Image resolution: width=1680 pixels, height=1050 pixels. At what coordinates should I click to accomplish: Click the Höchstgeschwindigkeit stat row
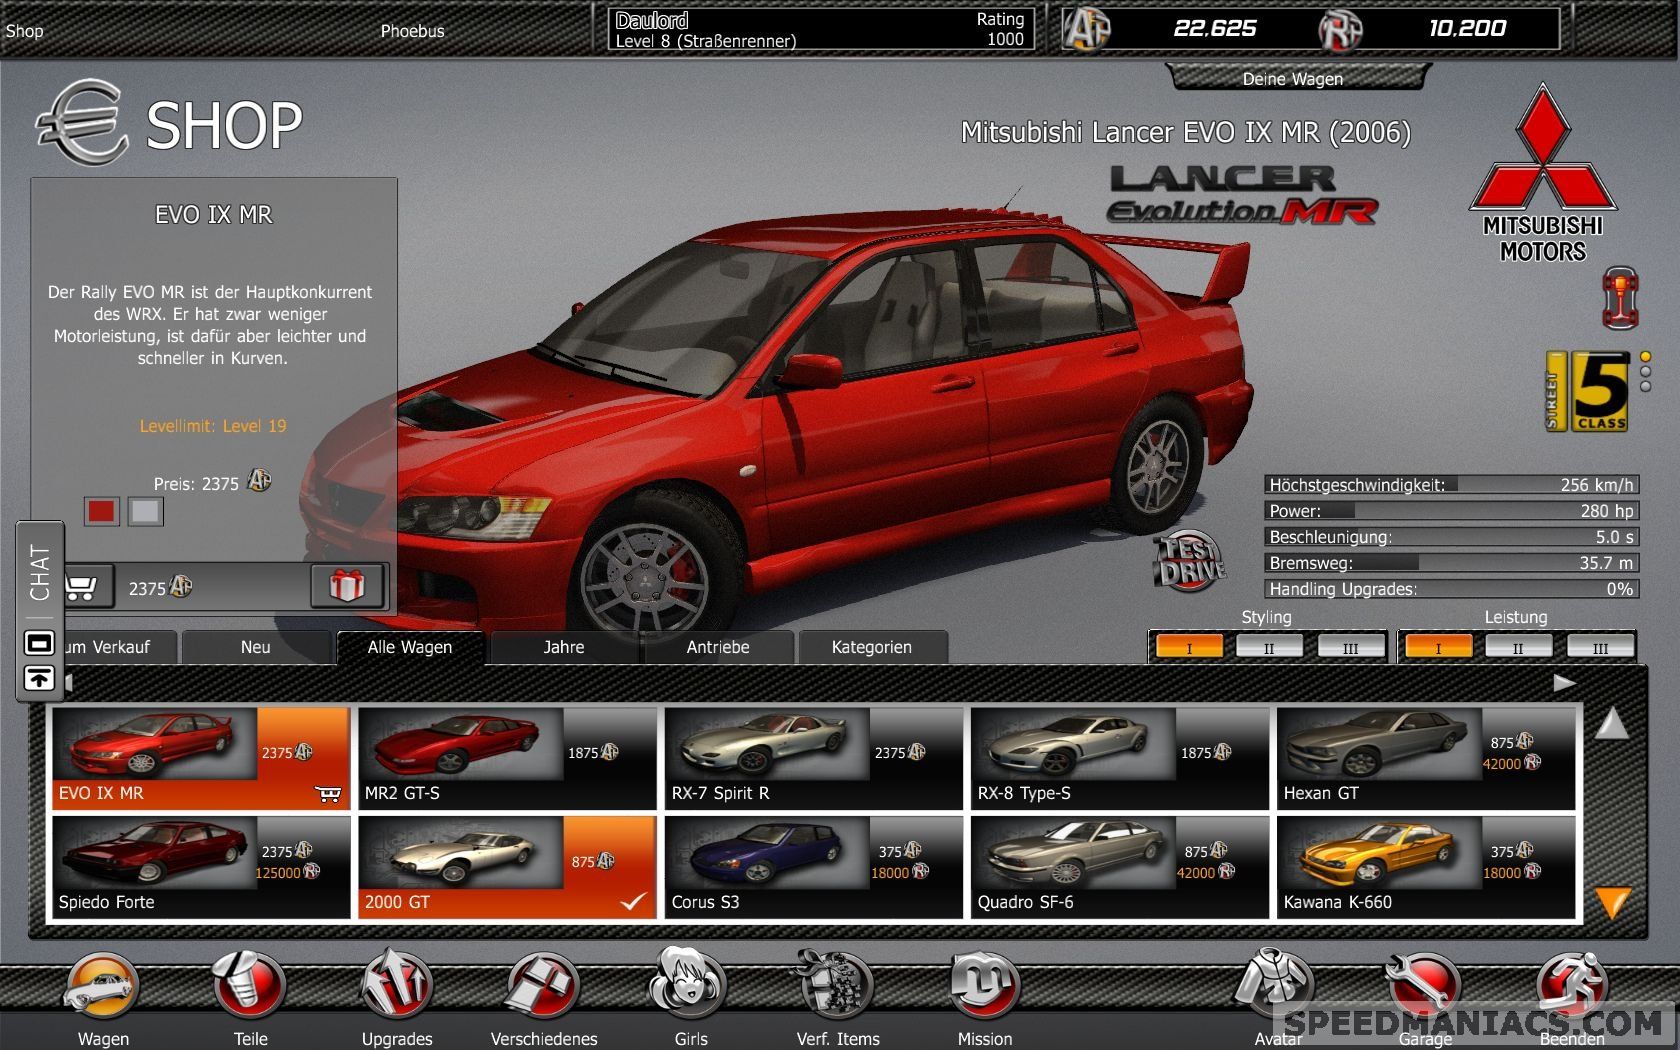pos(1451,485)
